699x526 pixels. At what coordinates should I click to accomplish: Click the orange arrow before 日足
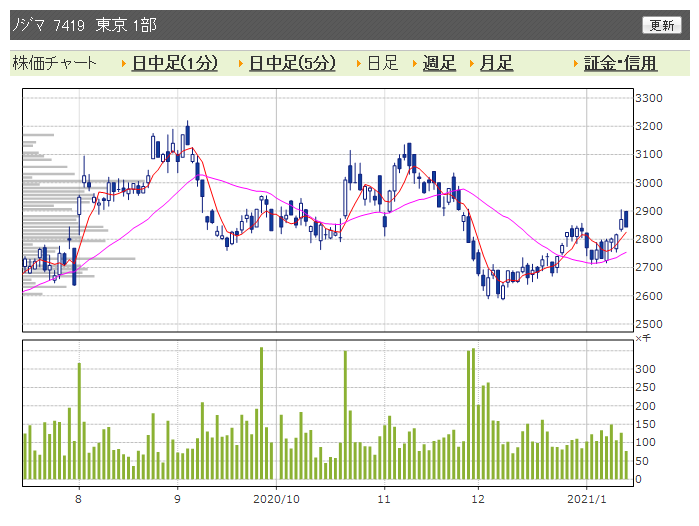359,64
